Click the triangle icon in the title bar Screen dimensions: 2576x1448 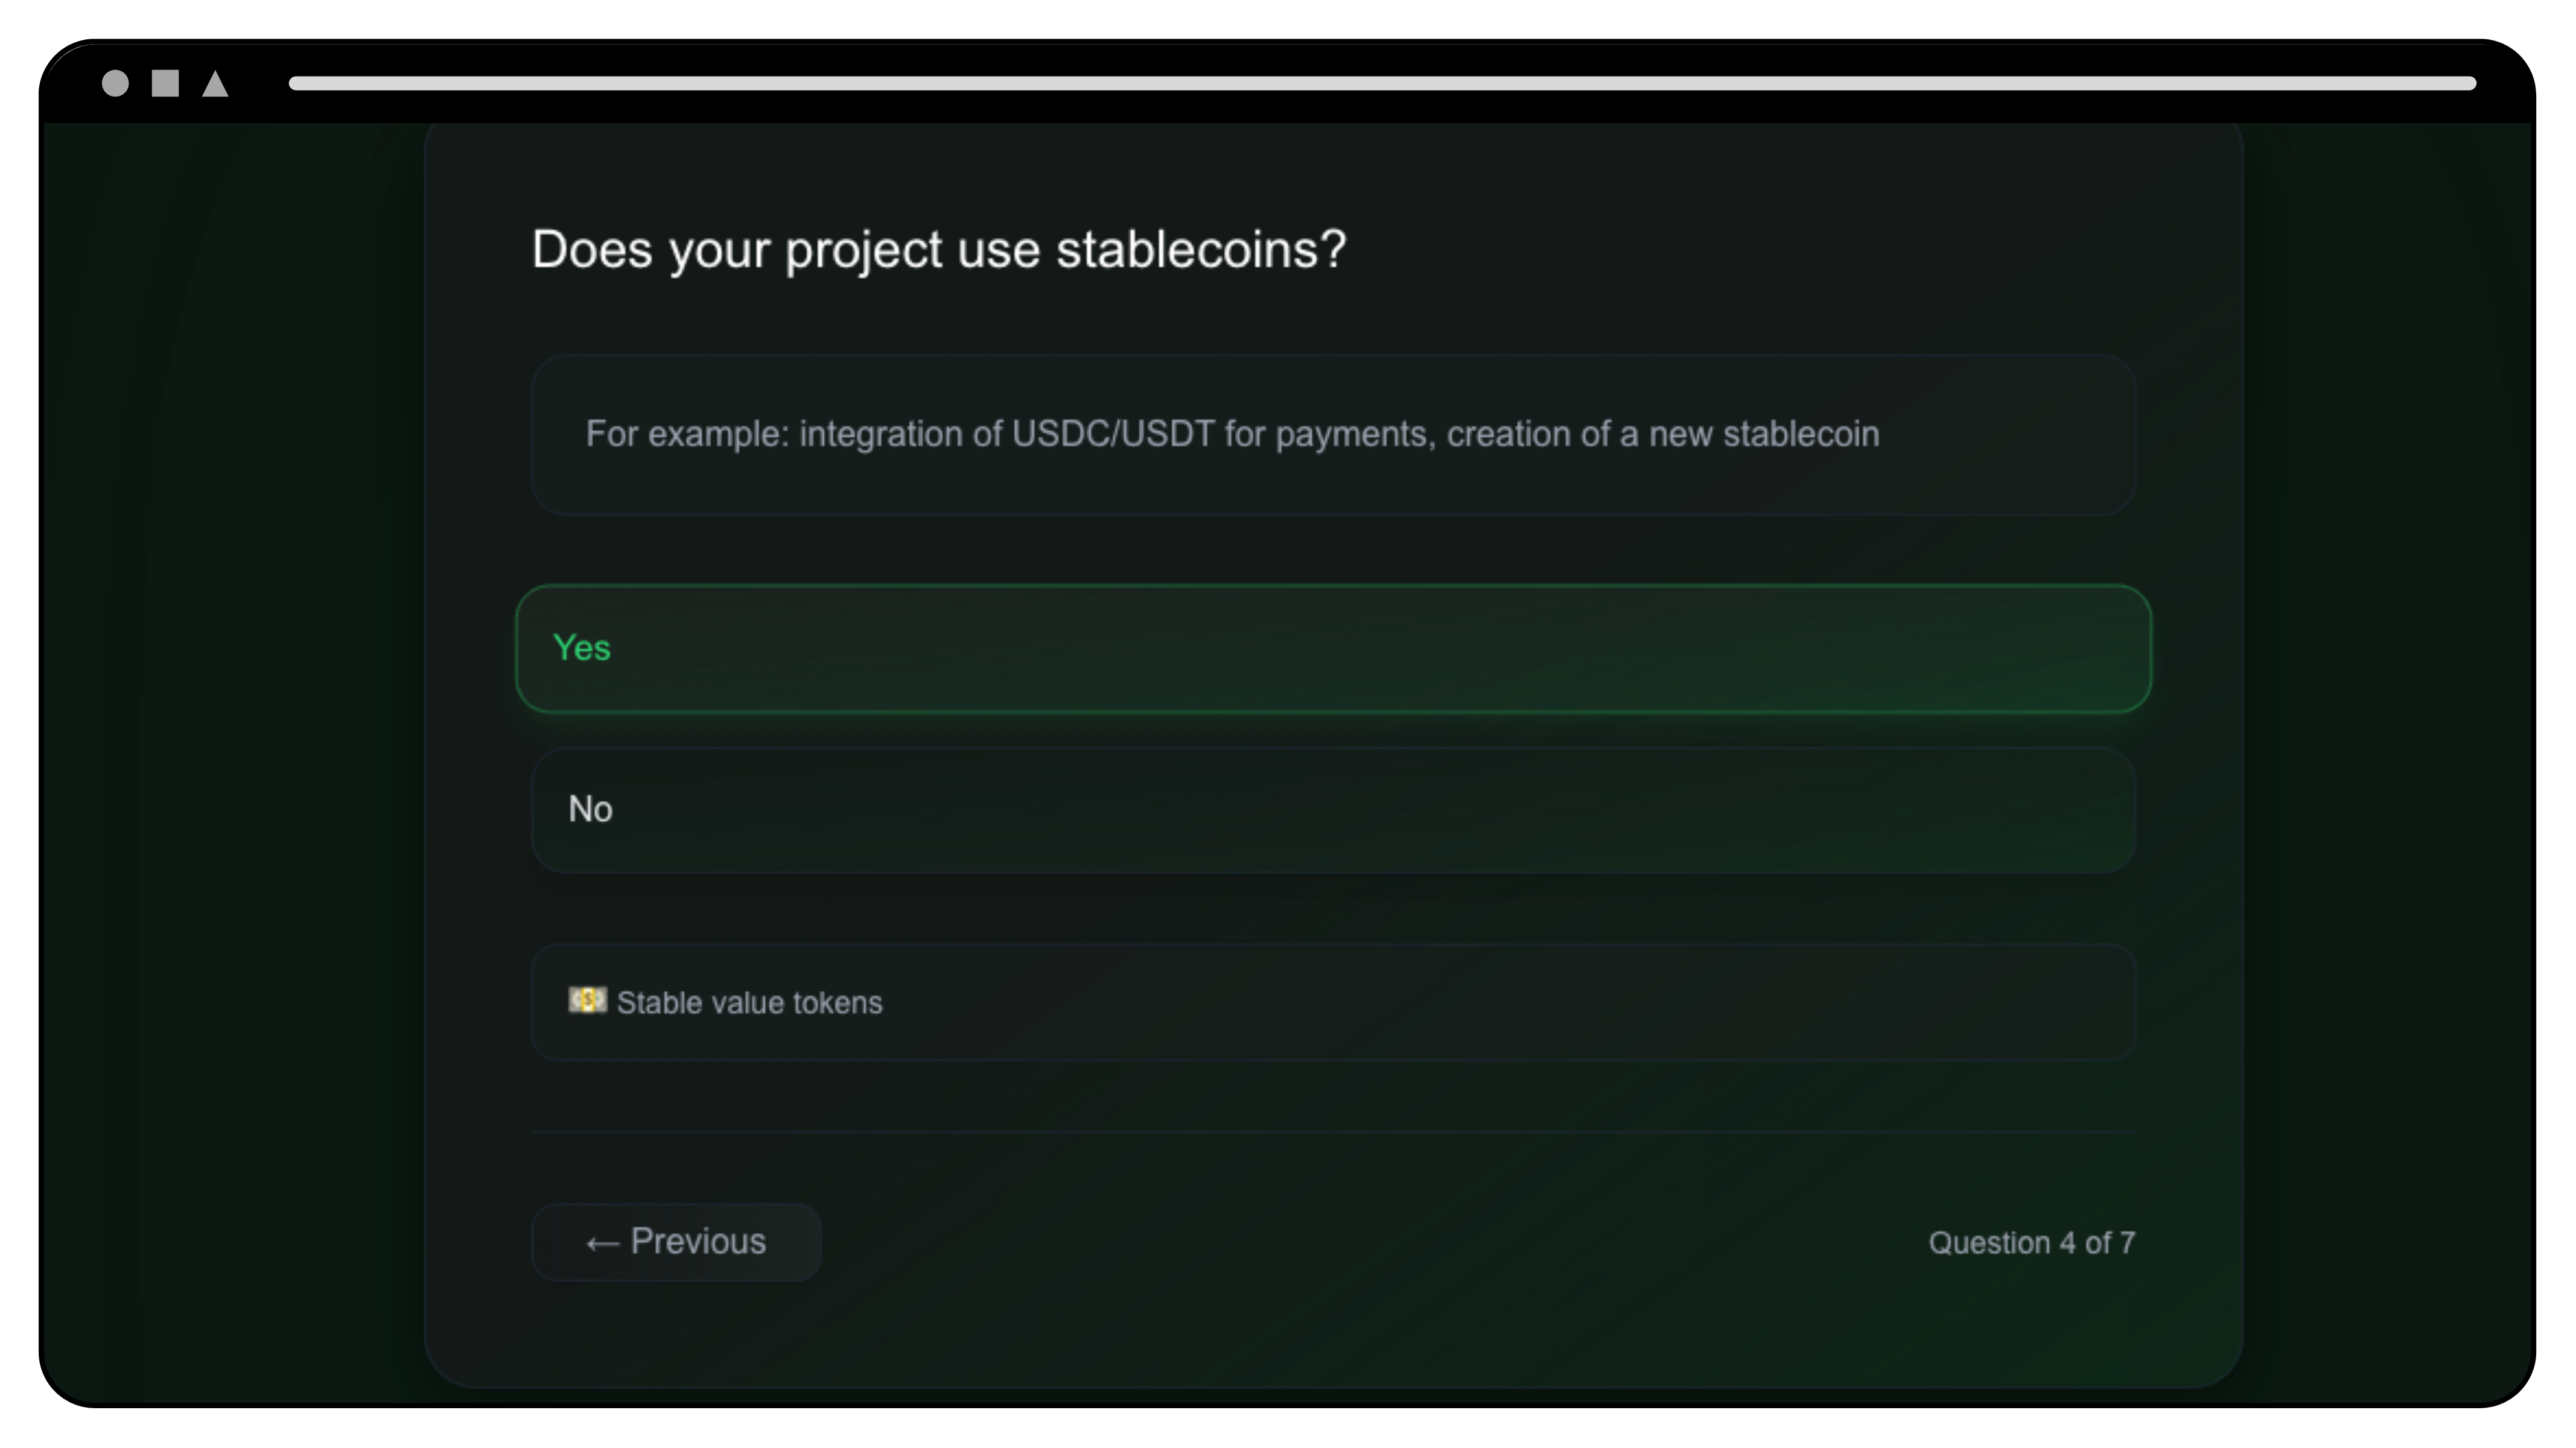pos(215,83)
